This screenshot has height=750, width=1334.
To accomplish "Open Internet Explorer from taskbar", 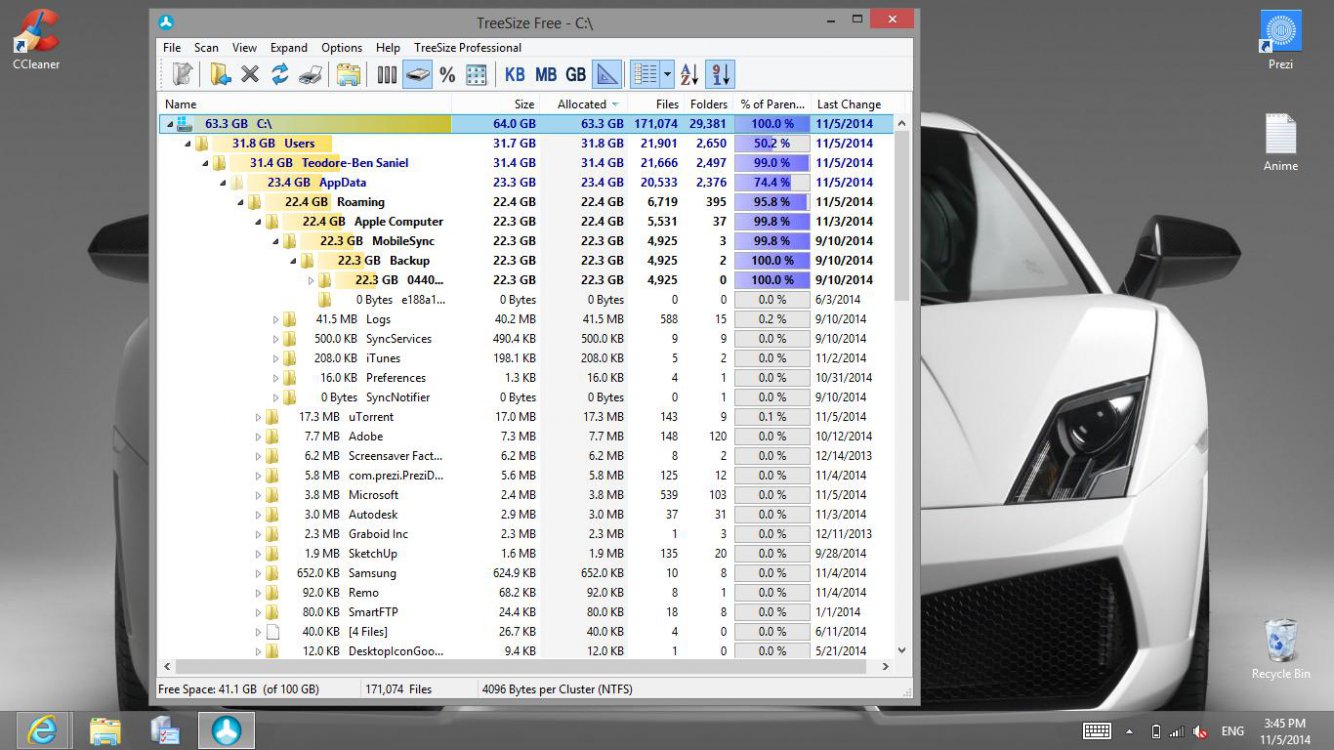I will (42, 730).
